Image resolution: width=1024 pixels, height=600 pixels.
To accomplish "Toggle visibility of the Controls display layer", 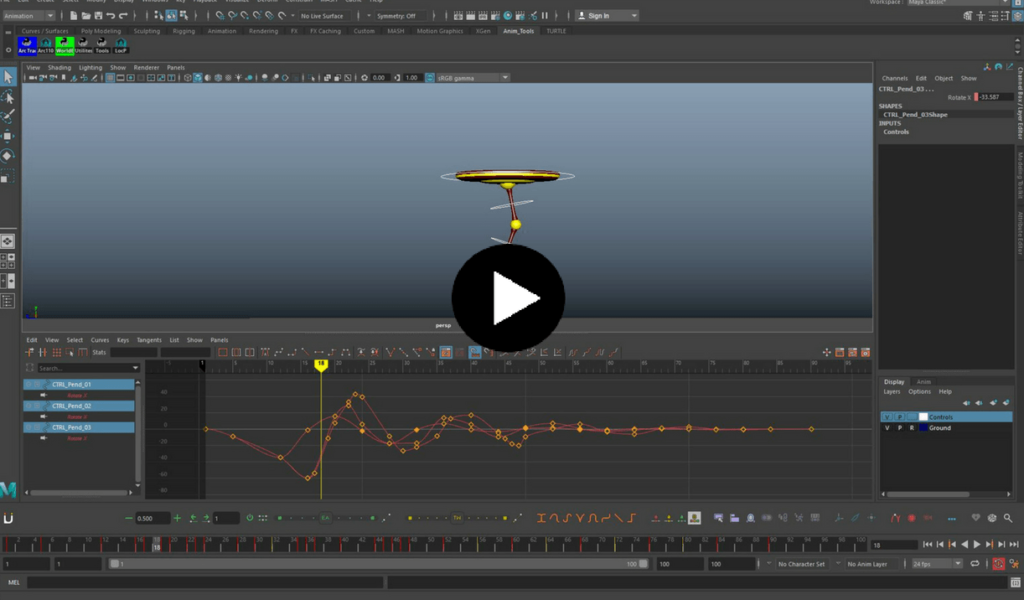I will tap(886, 416).
